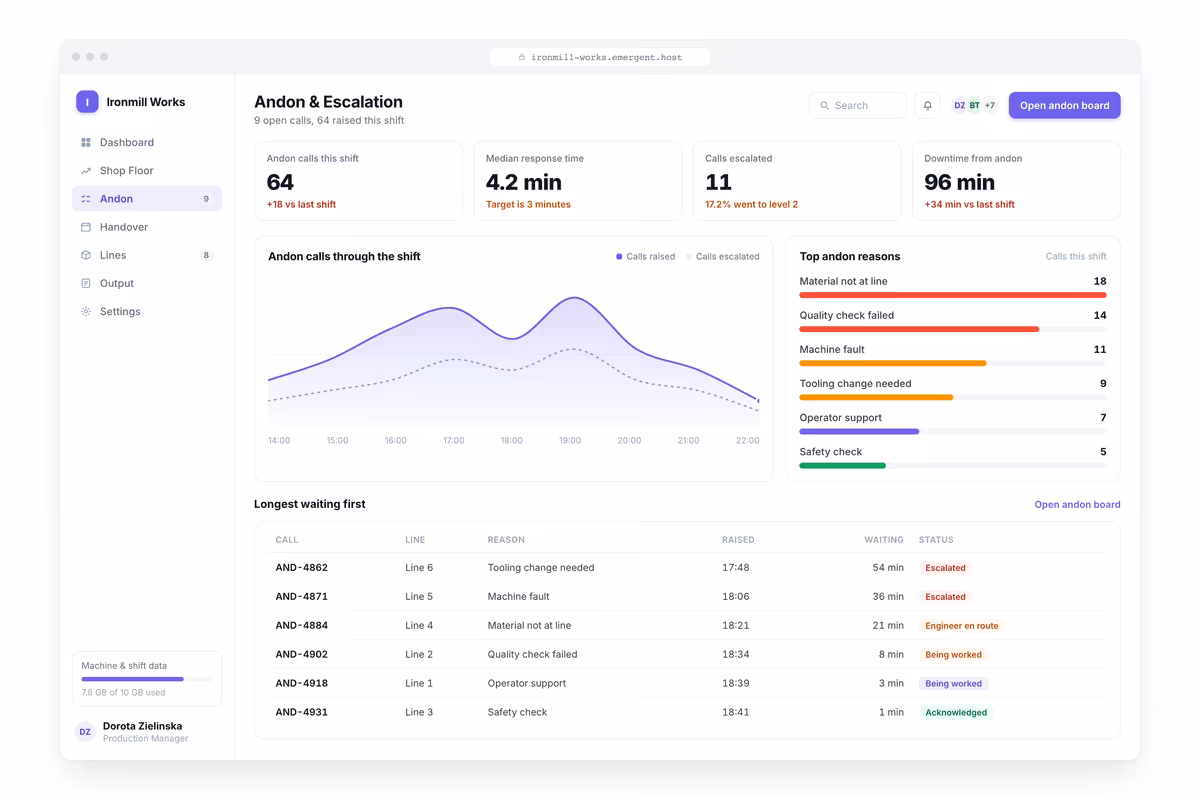Screen dimensions: 1200x800
Task: Navigate to Lines in sidebar
Action: pos(147,255)
